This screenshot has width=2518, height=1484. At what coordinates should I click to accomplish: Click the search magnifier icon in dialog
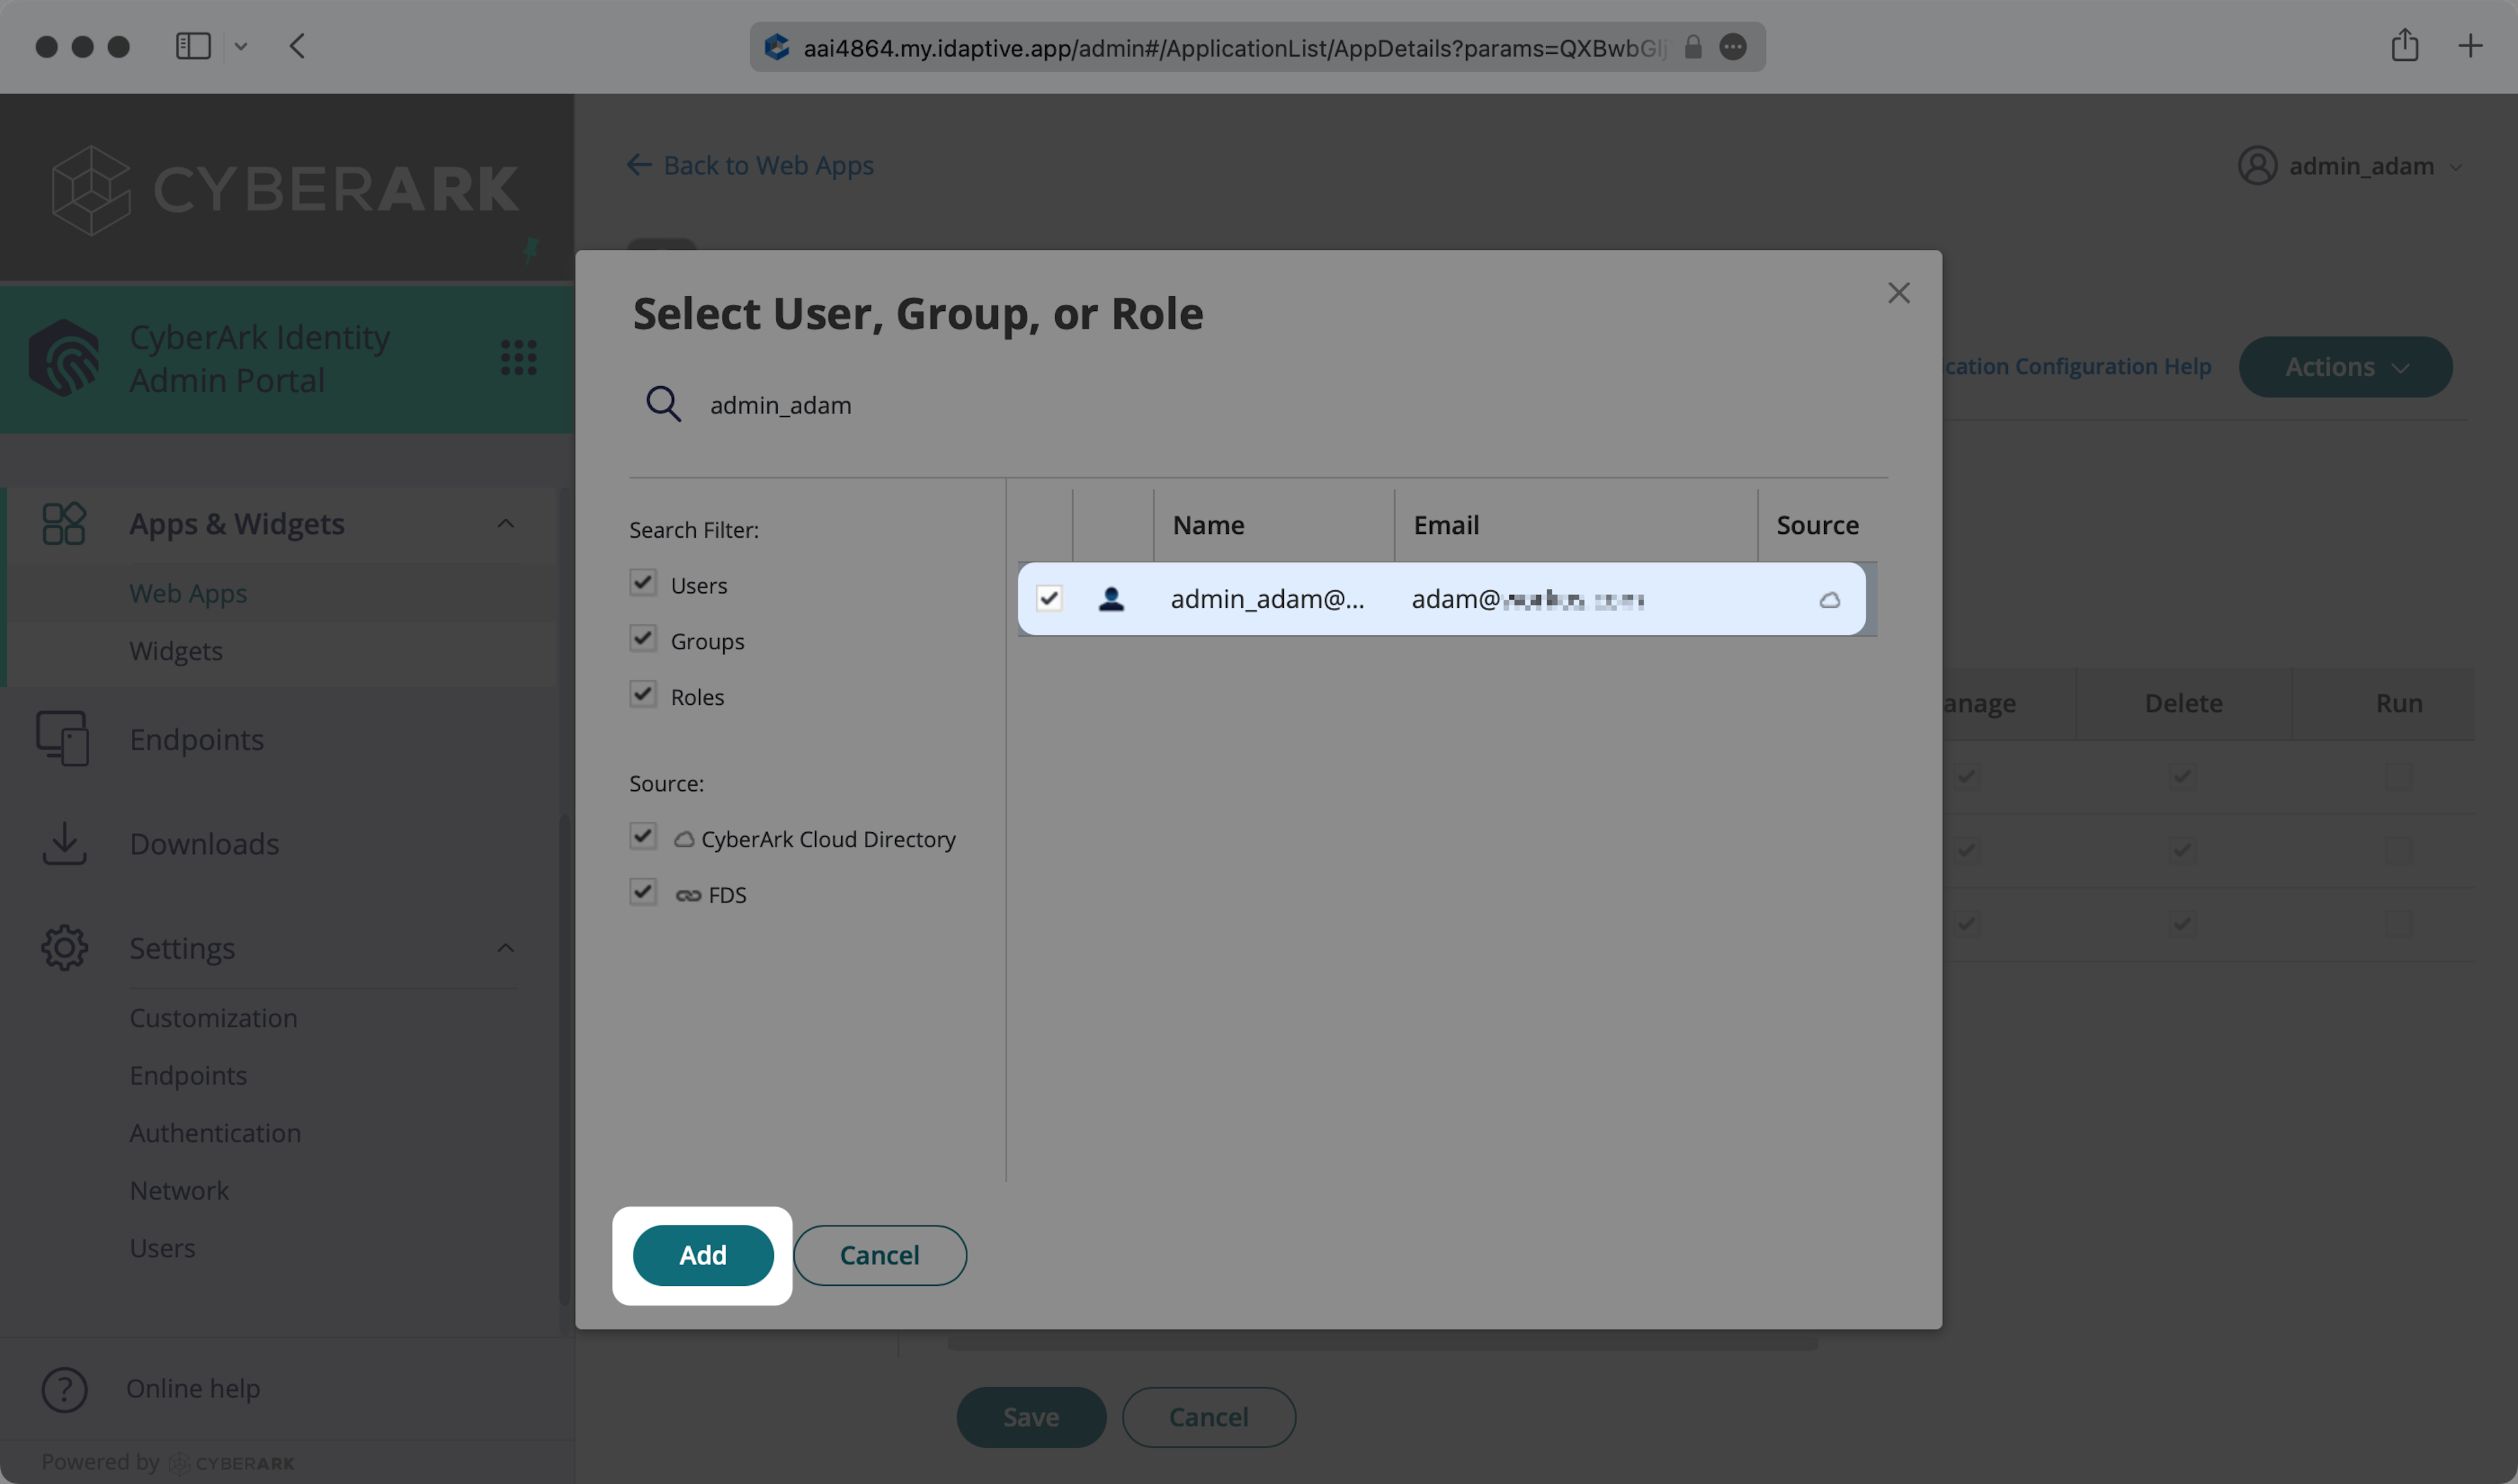(663, 405)
